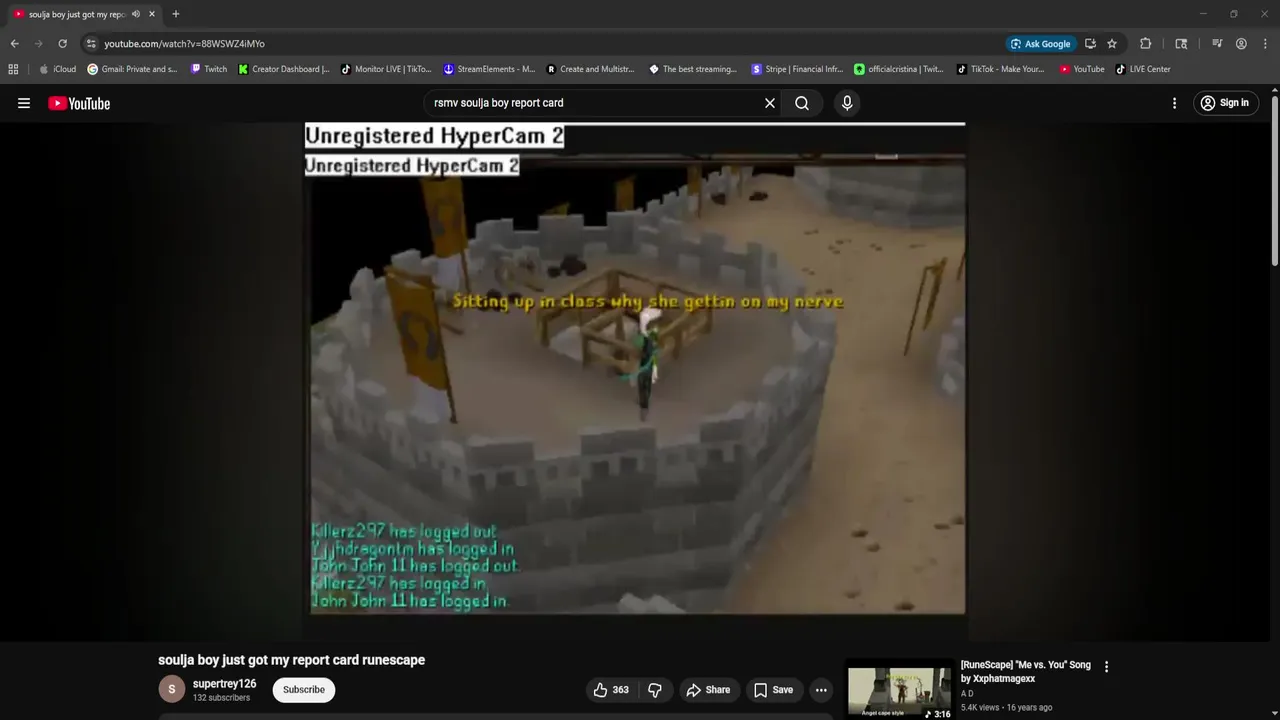Viewport: 1280px width, 720px height.
Task: Click the page vertical scrollbar
Action: (1275, 180)
